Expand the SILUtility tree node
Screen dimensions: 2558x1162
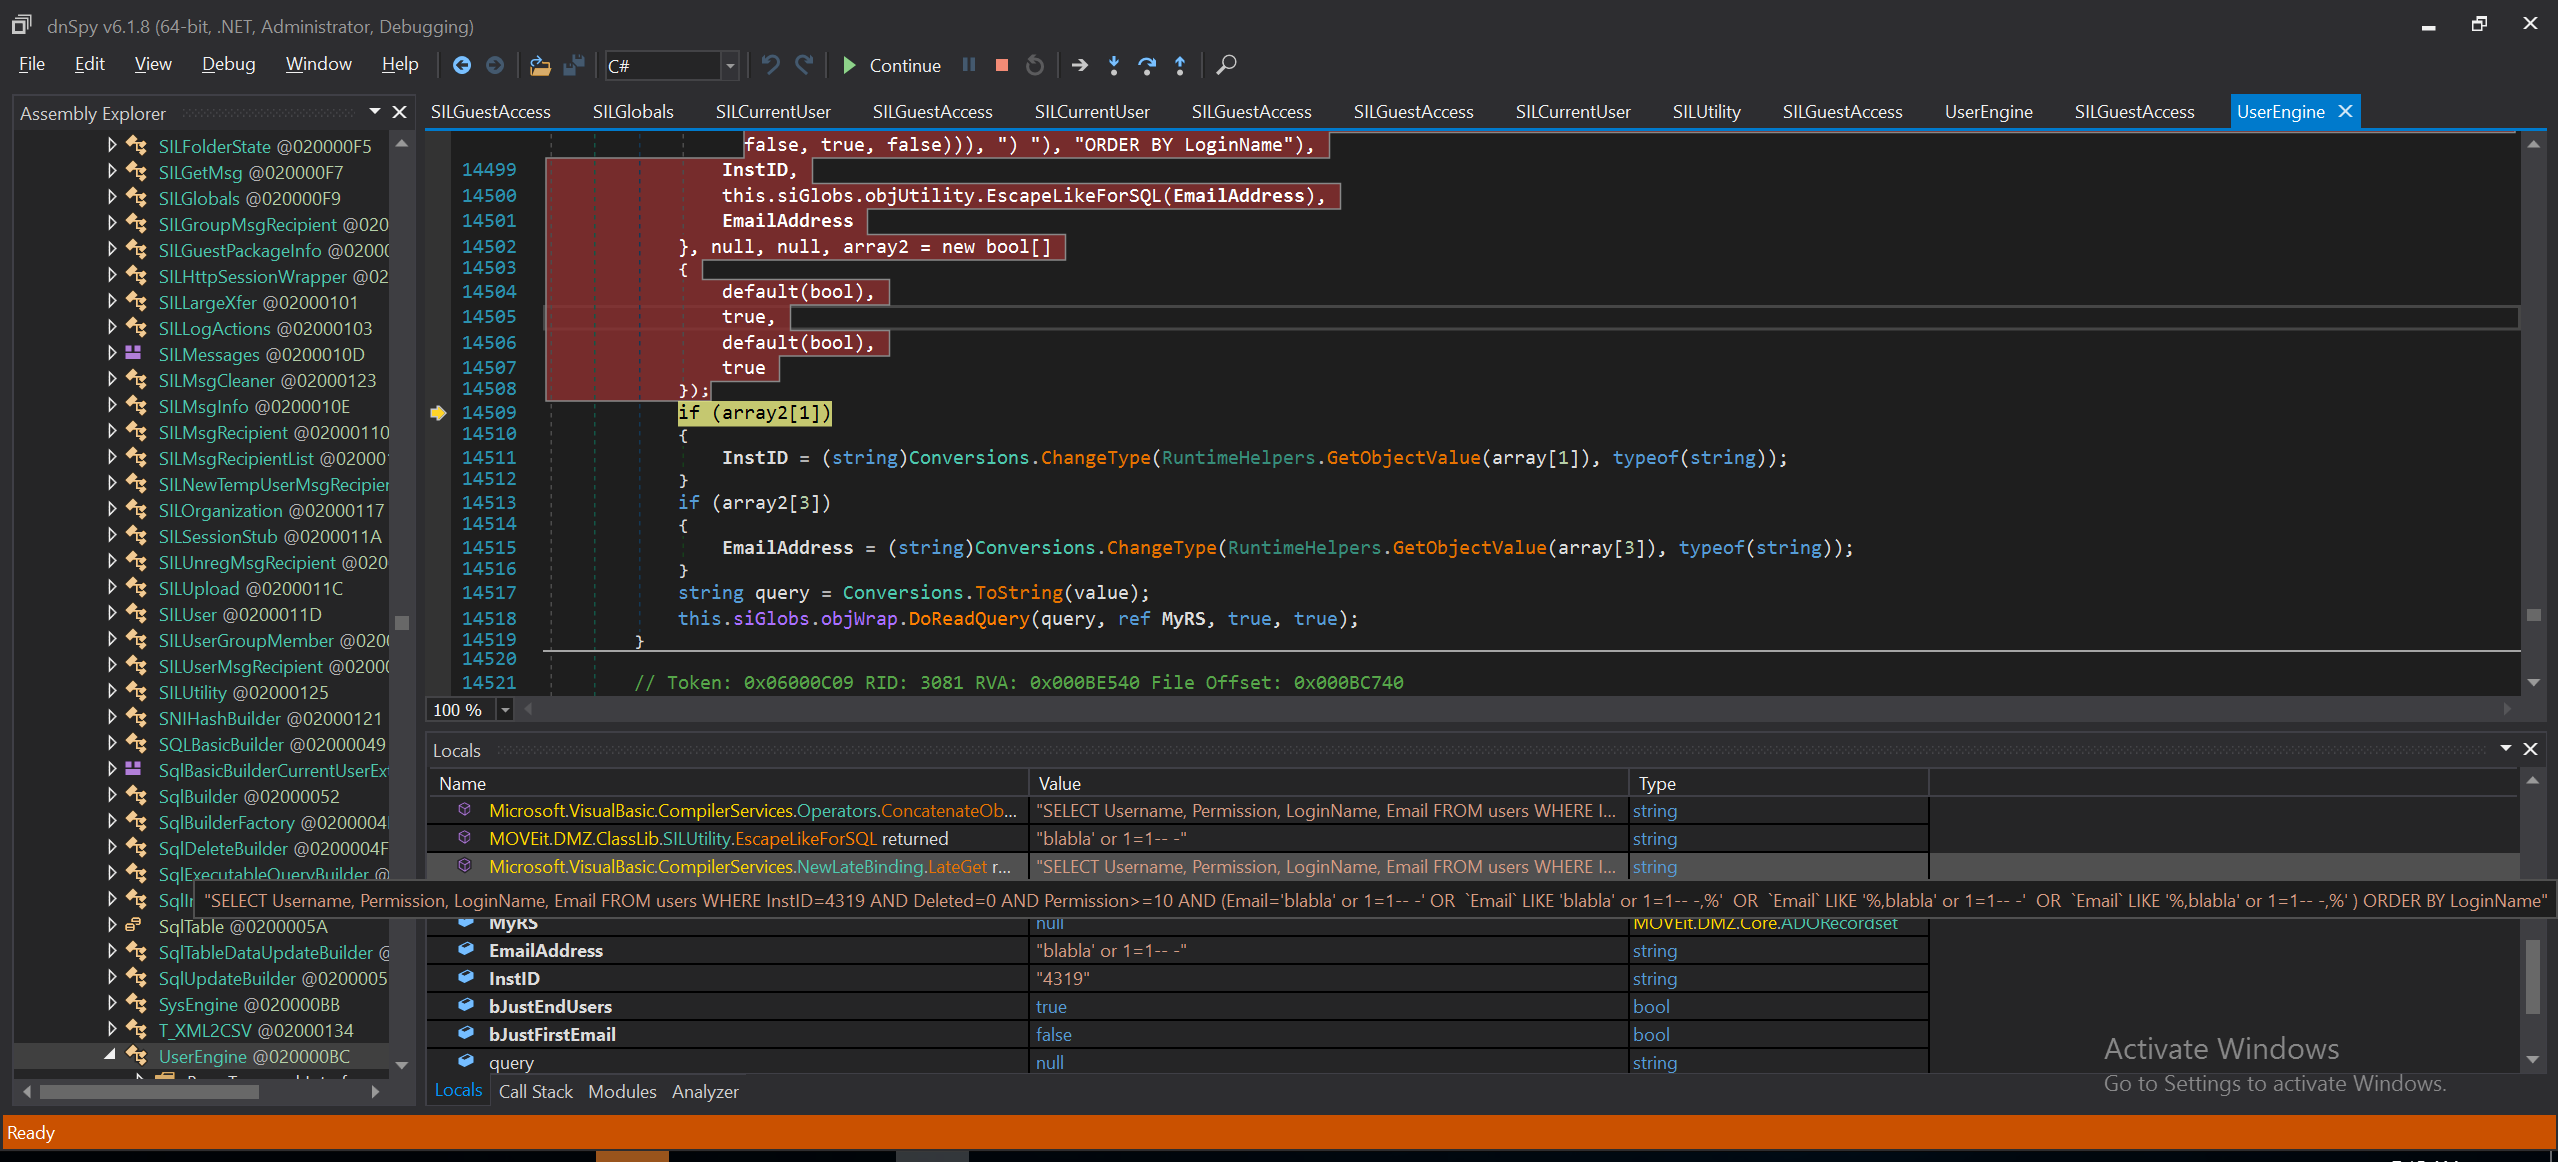tap(112, 691)
